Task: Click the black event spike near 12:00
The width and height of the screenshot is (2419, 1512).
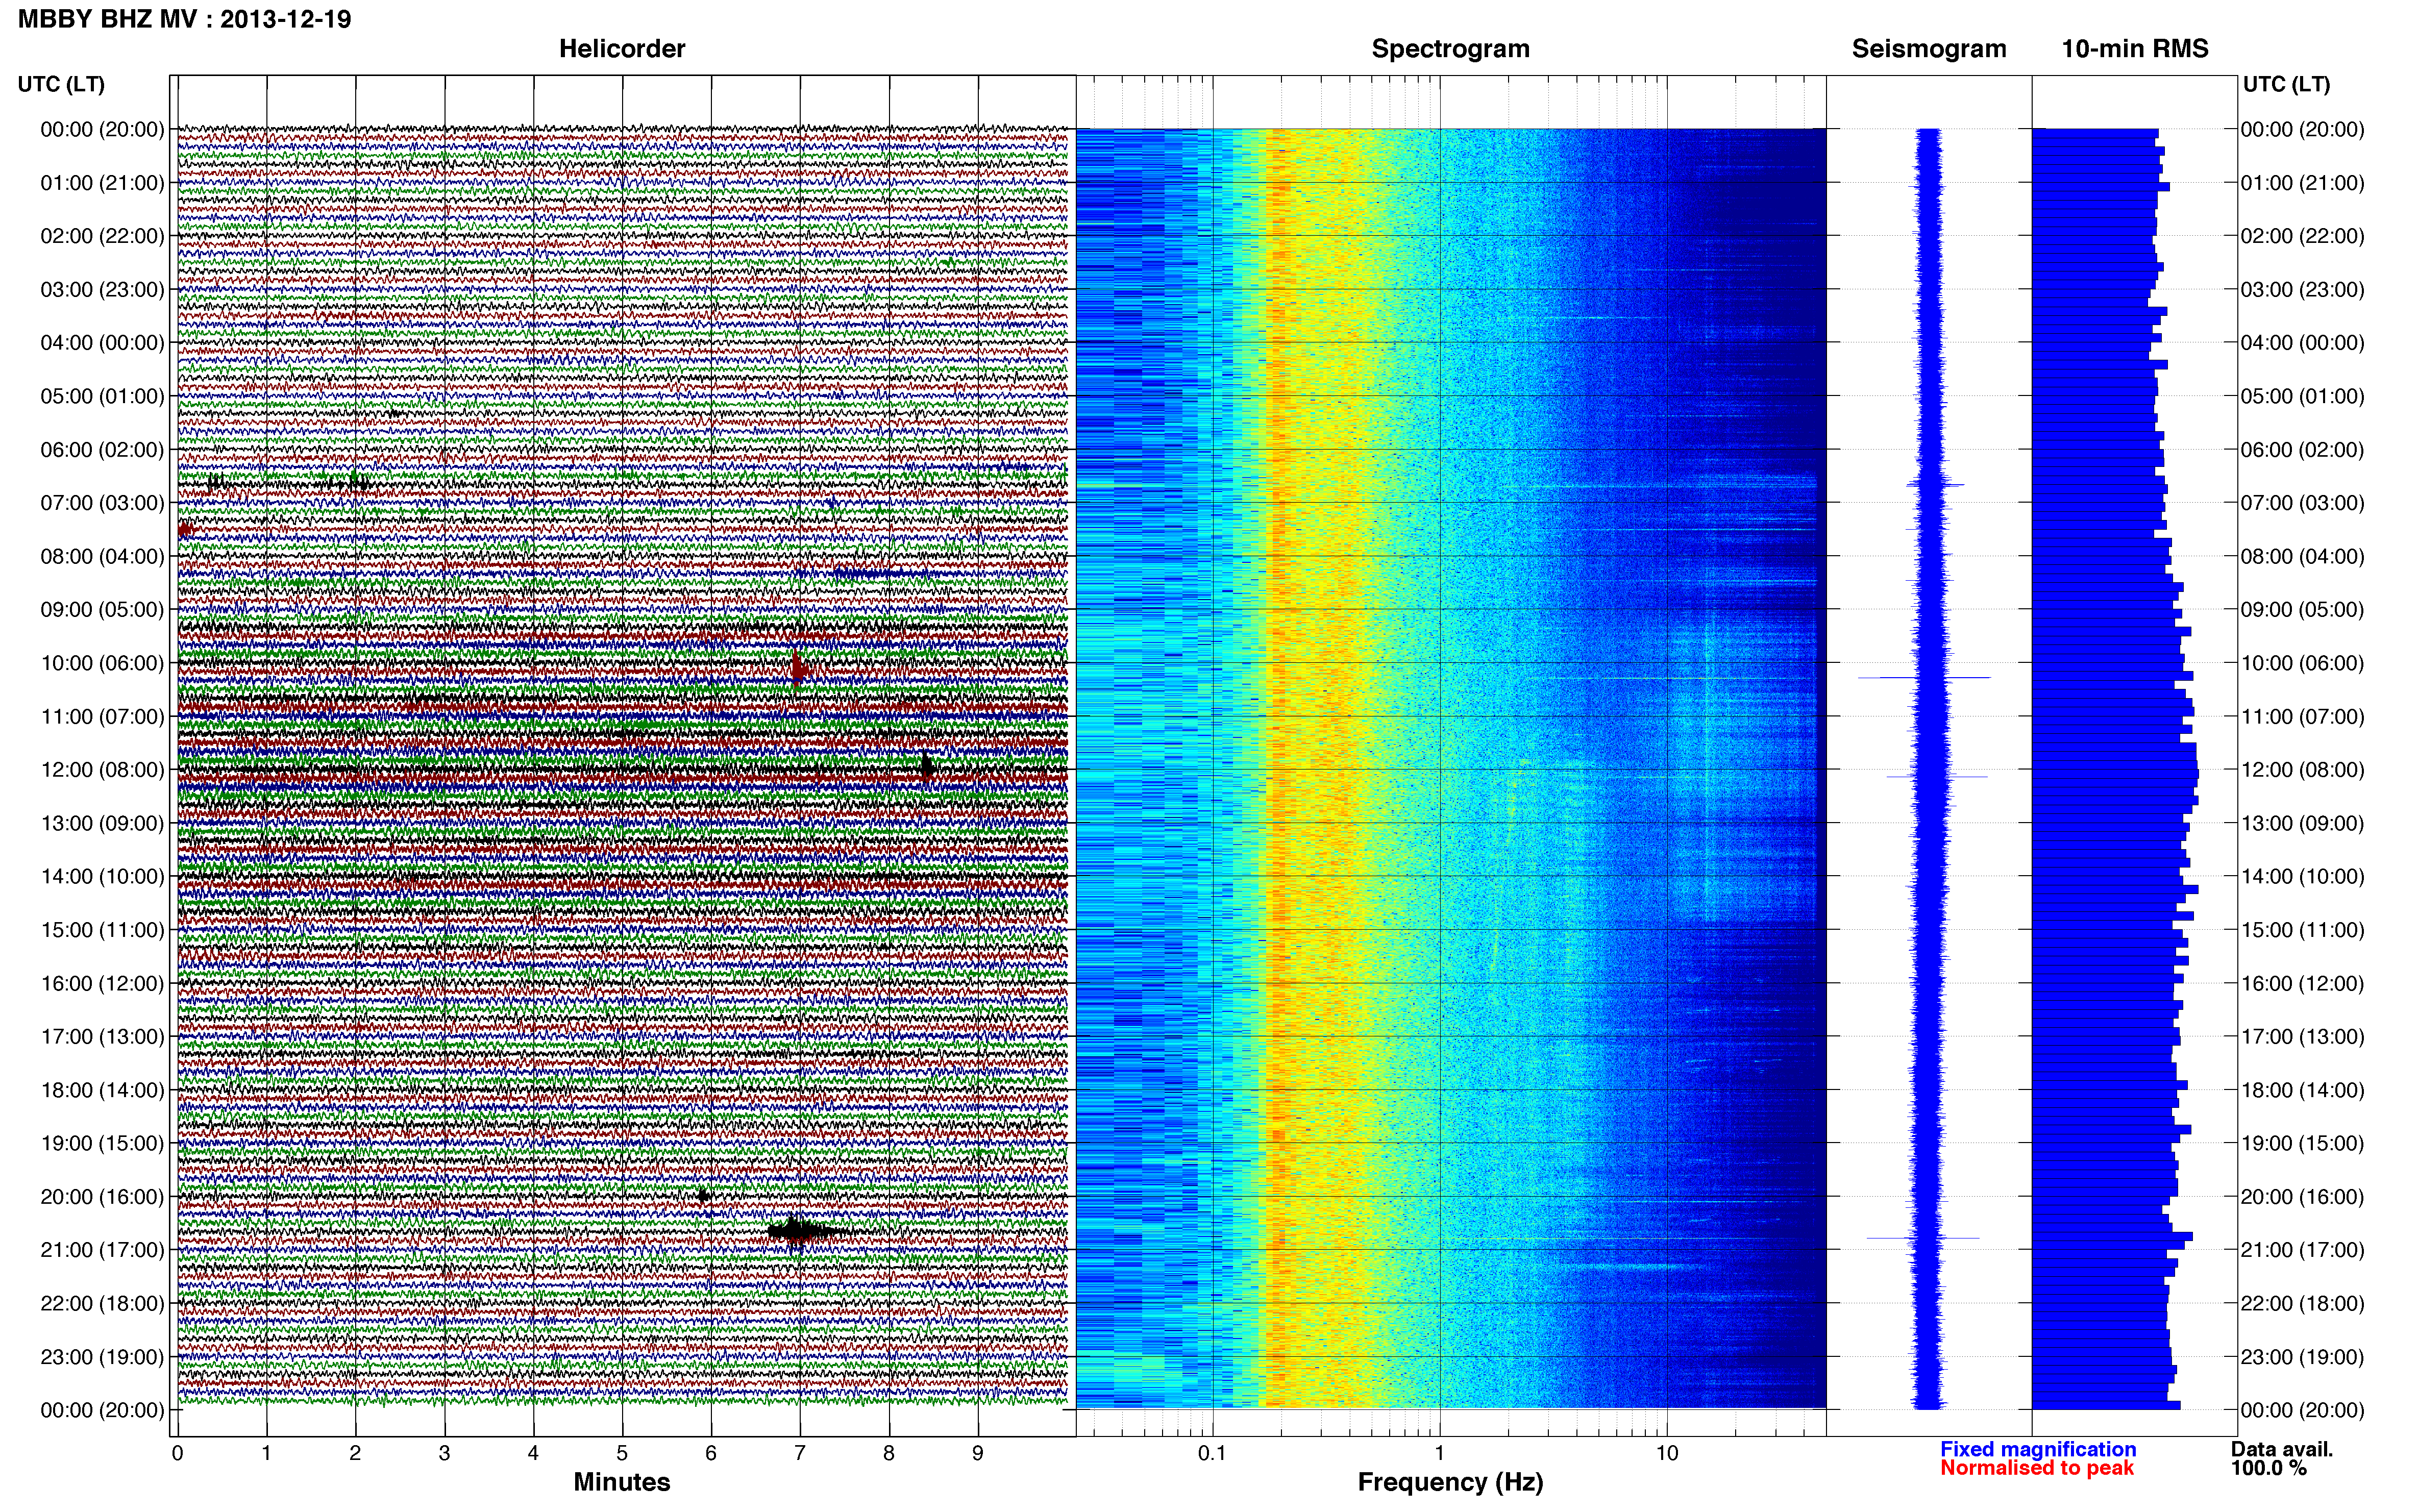Action: coord(927,767)
